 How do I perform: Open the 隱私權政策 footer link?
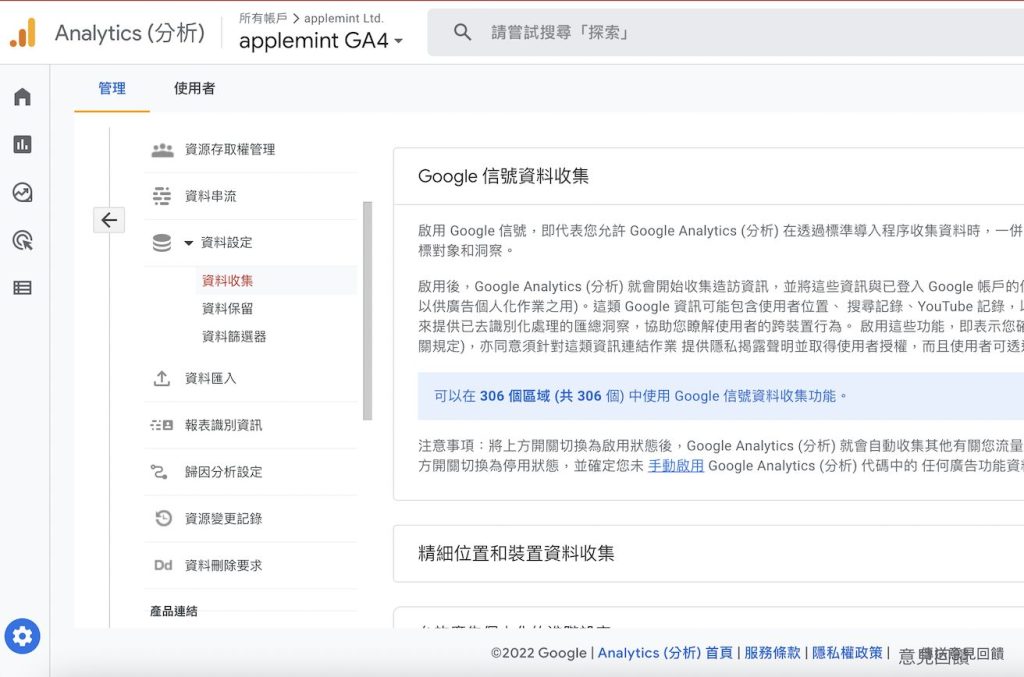[847, 653]
